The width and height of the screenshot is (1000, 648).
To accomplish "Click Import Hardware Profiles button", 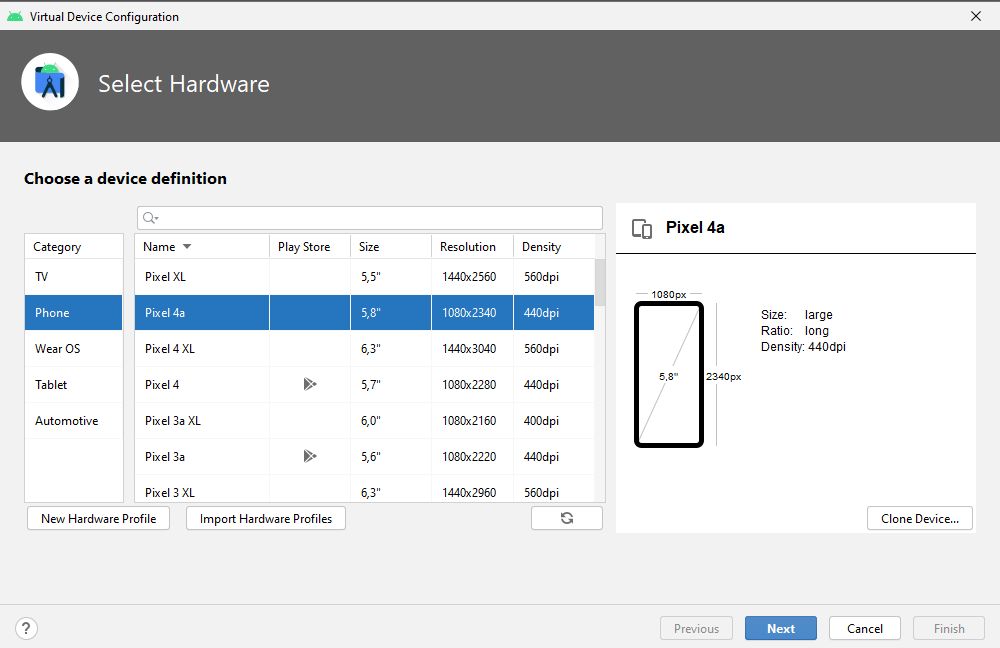I will coord(265,519).
